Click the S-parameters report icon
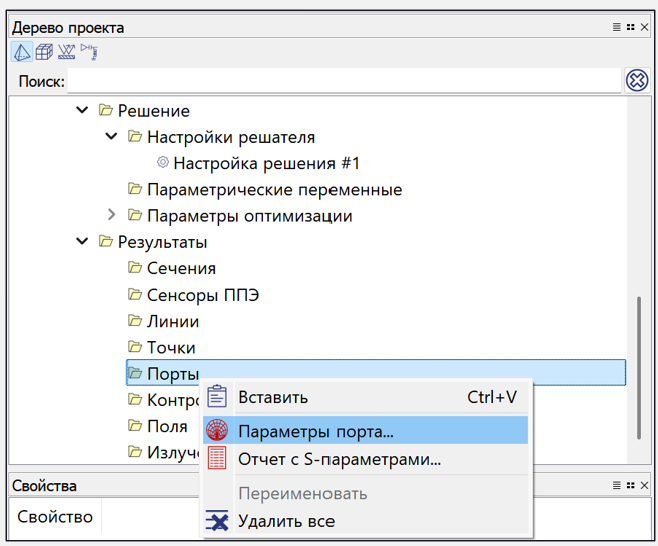The width and height of the screenshot is (658, 546). pos(217,459)
